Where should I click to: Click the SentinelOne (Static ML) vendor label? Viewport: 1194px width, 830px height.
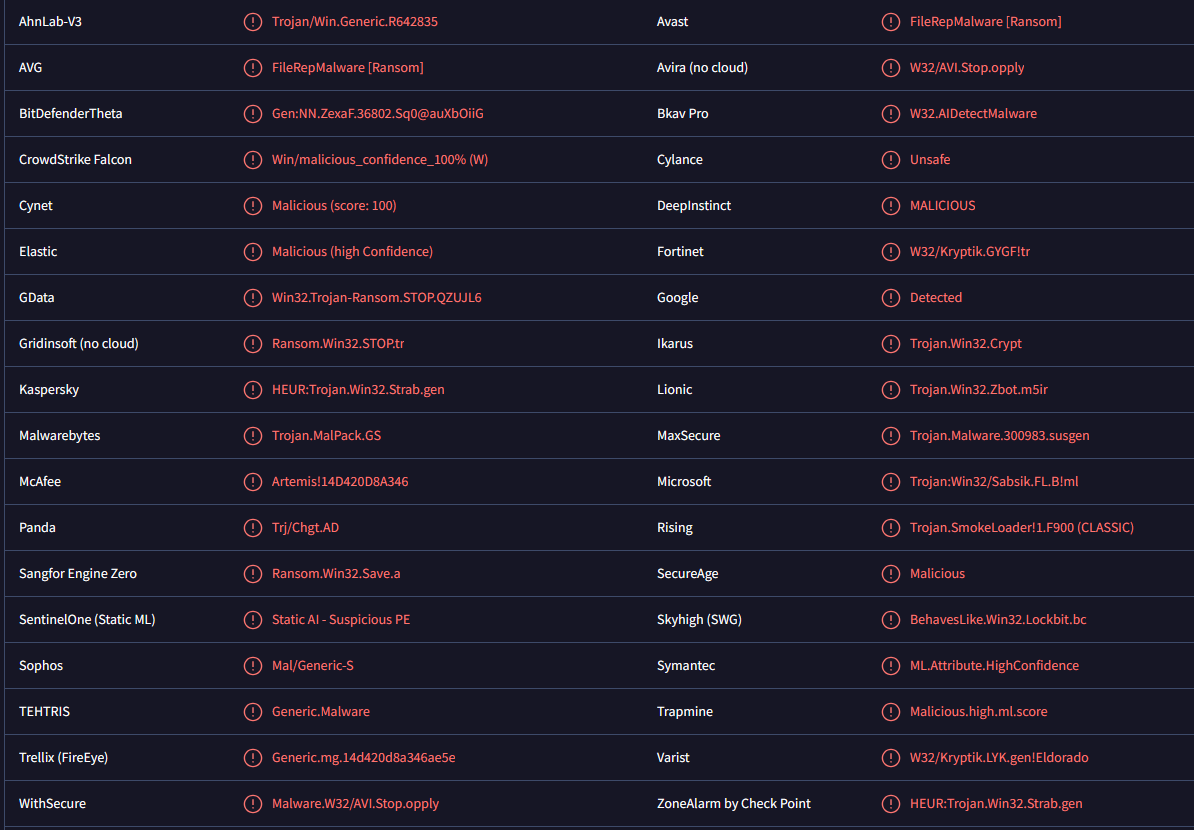pos(87,619)
